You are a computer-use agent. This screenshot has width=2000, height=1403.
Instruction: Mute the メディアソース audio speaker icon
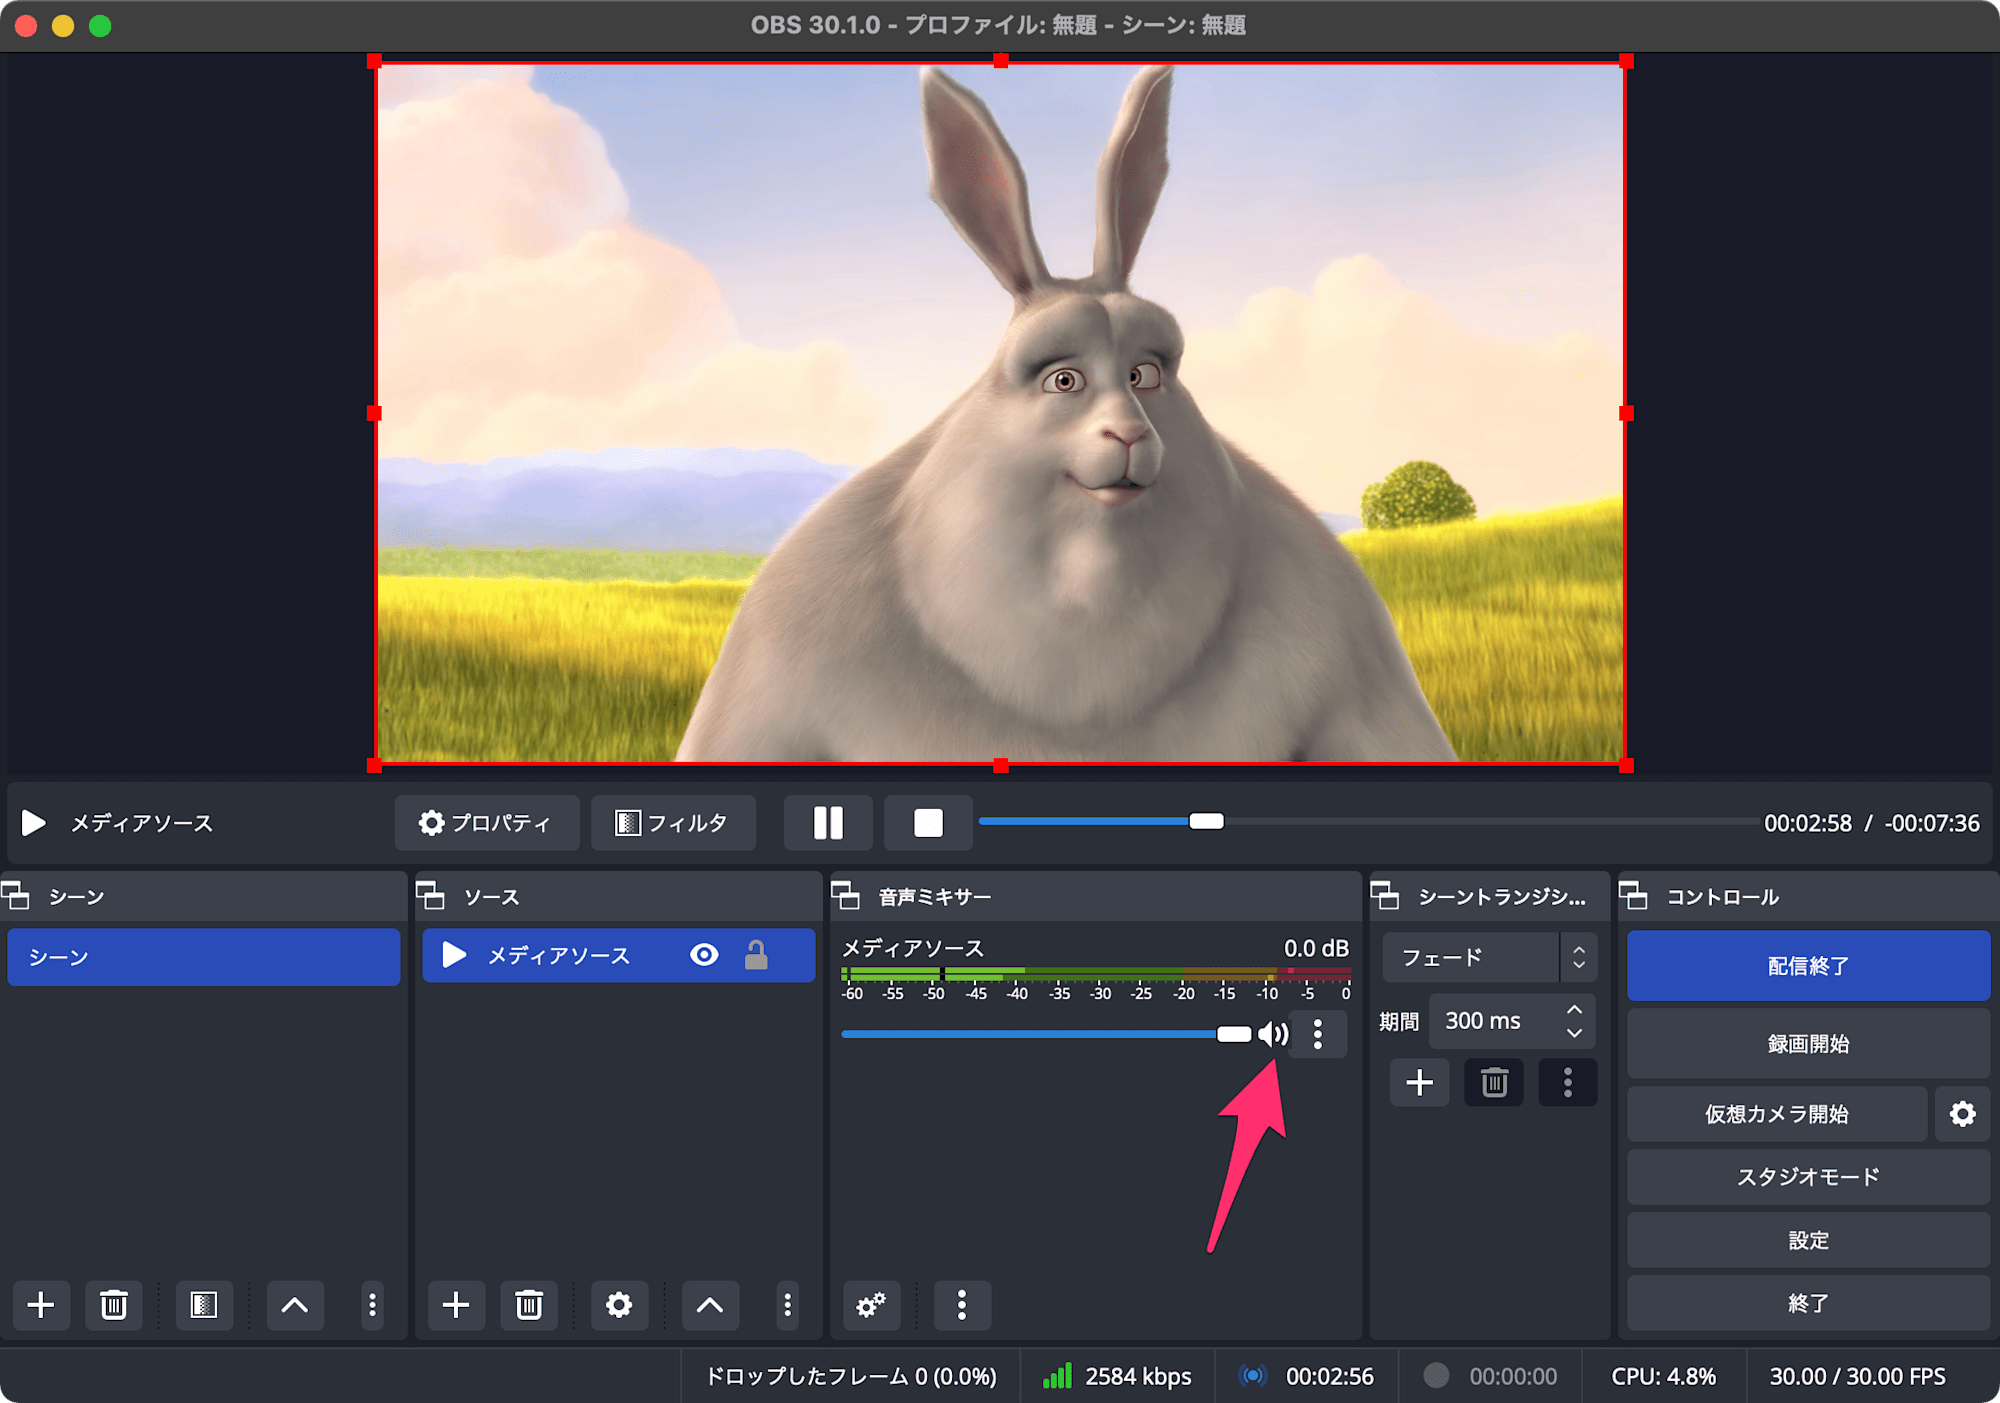tap(1272, 1034)
